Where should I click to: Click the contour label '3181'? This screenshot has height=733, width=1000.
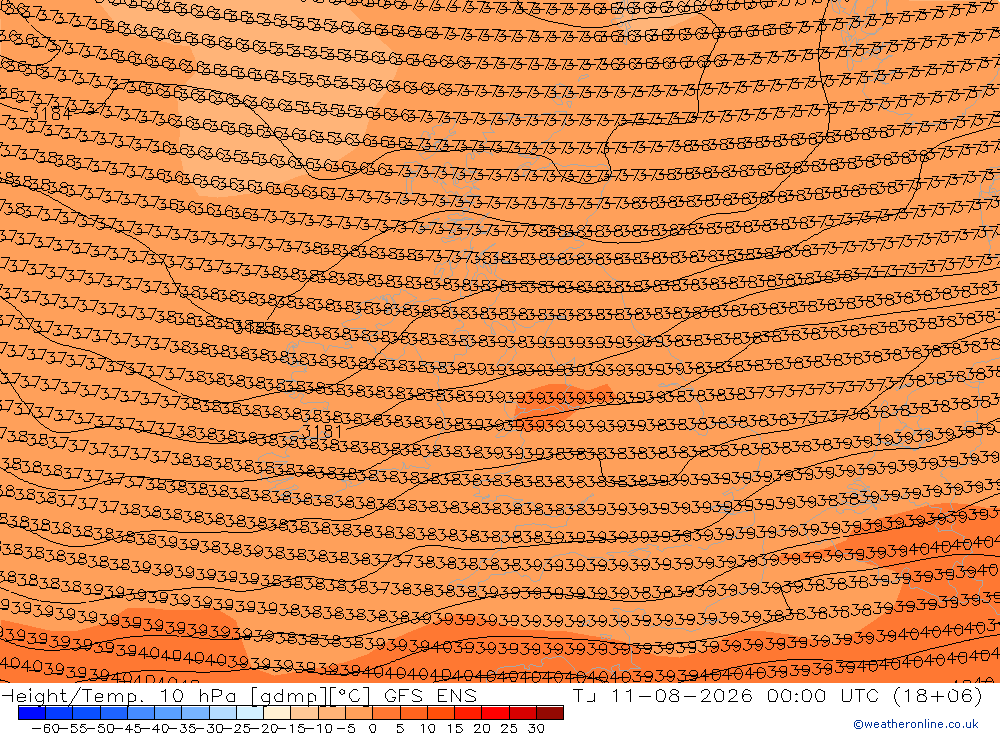(321, 432)
